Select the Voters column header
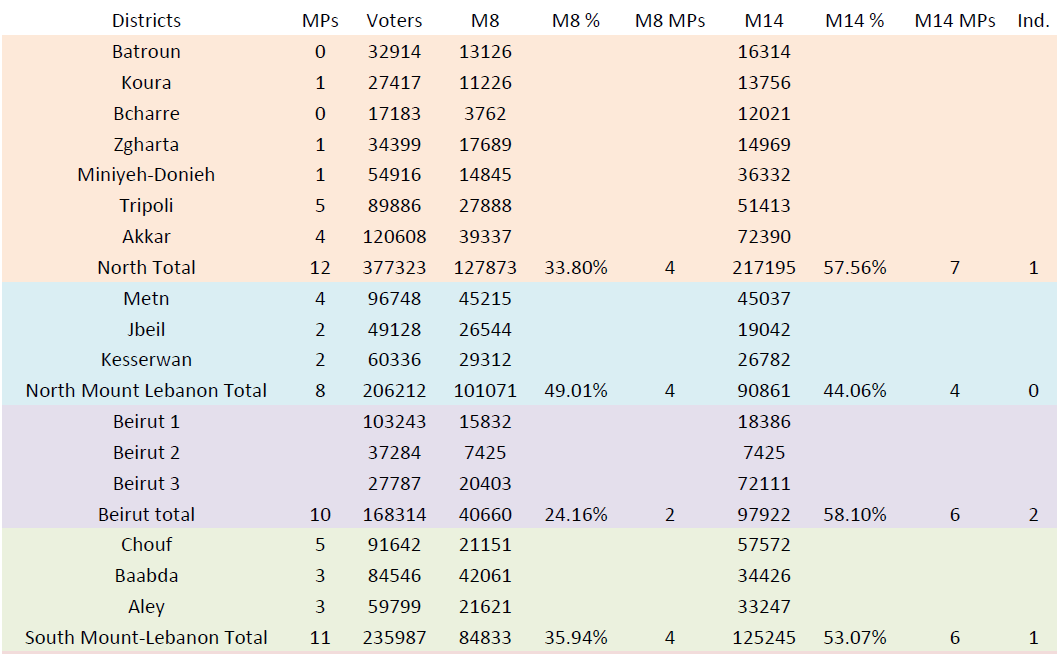The image size is (1057, 654). [x=394, y=20]
